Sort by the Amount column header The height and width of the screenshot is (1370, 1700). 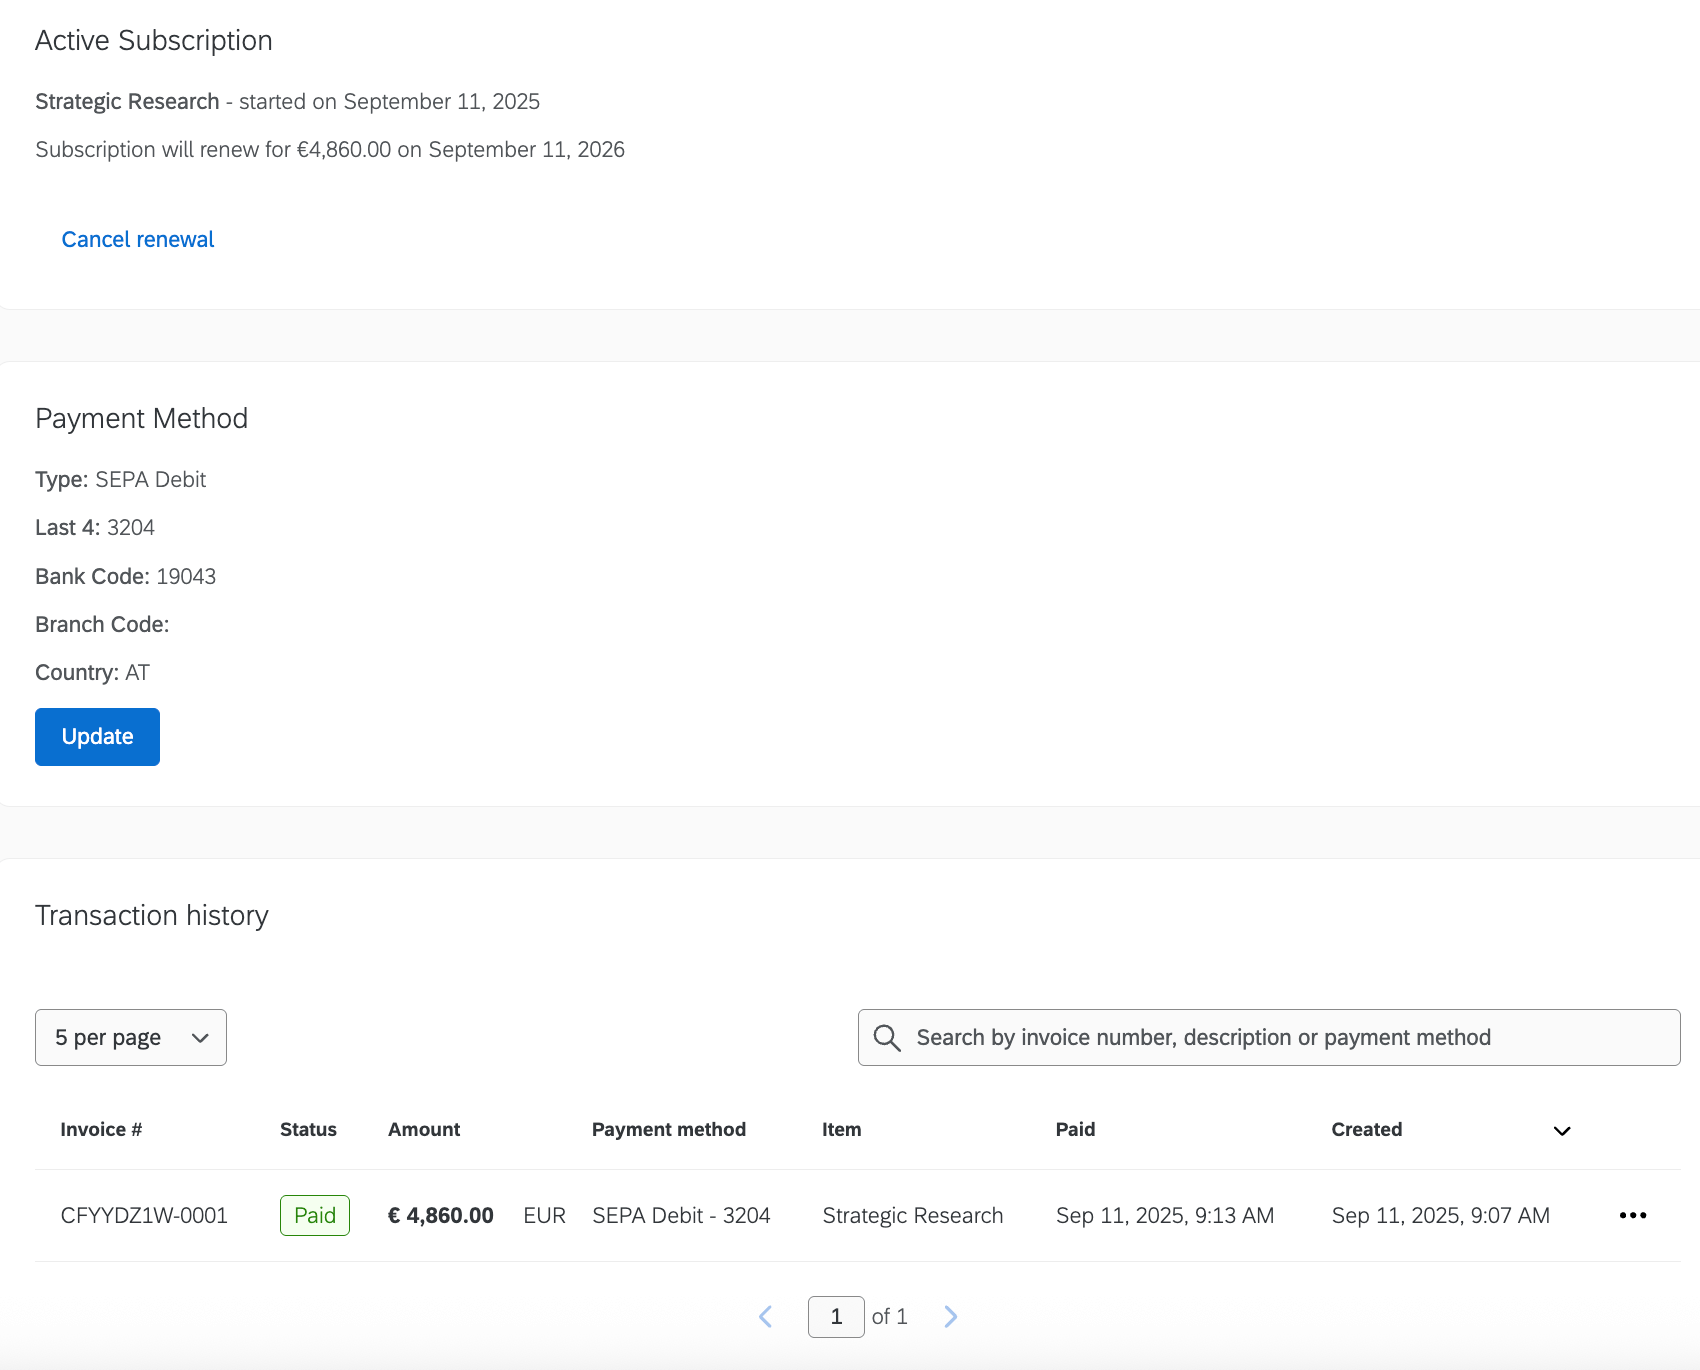pyautogui.click(x=423, y=1129)
